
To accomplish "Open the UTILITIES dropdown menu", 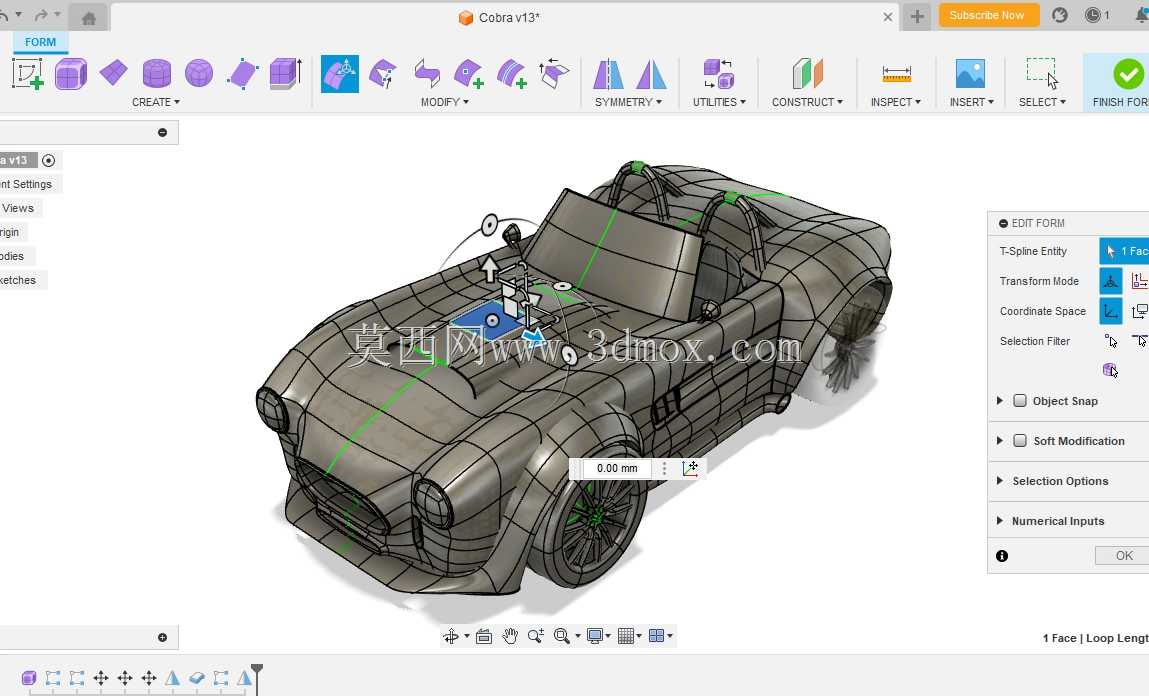I will point(719,102).
